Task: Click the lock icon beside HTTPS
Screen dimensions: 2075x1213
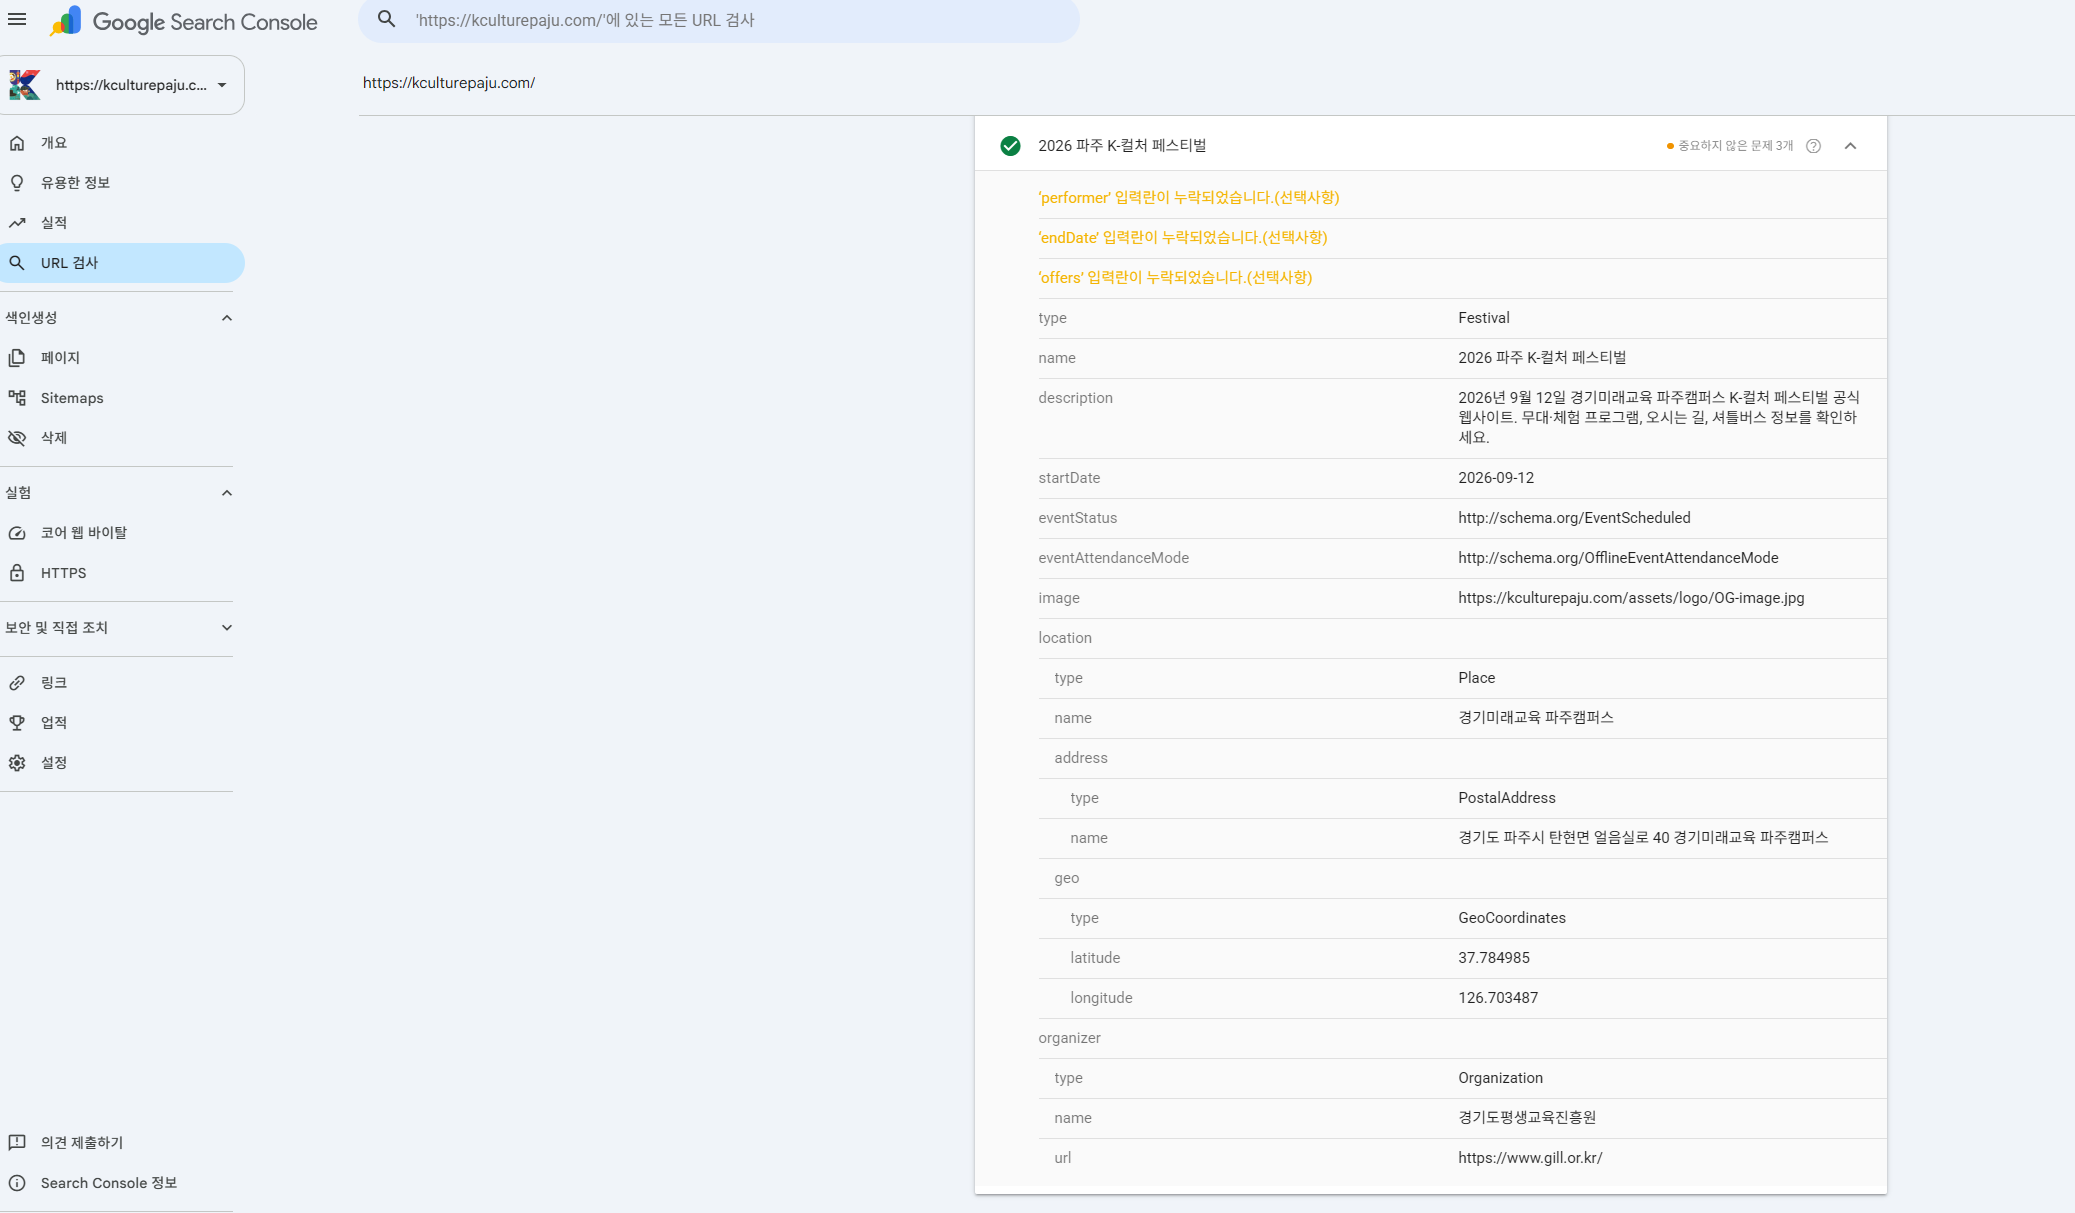Action: (17, 573)
